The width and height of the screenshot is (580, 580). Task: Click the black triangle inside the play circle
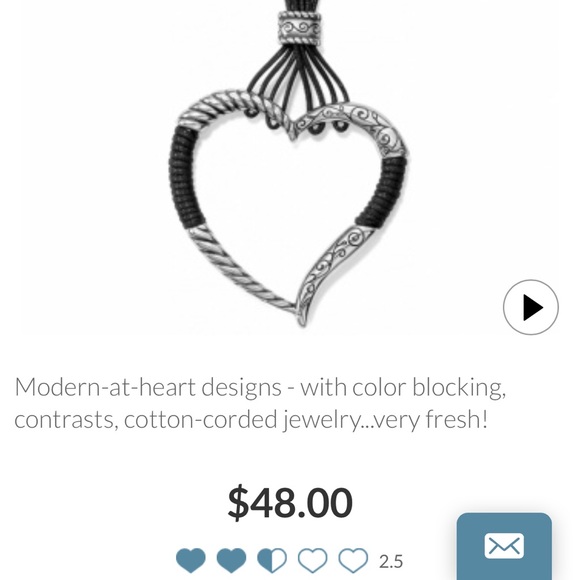533,307
